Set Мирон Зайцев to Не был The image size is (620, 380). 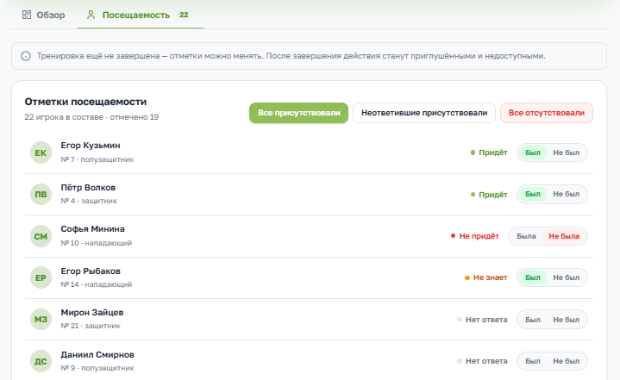tap(566, 320)
